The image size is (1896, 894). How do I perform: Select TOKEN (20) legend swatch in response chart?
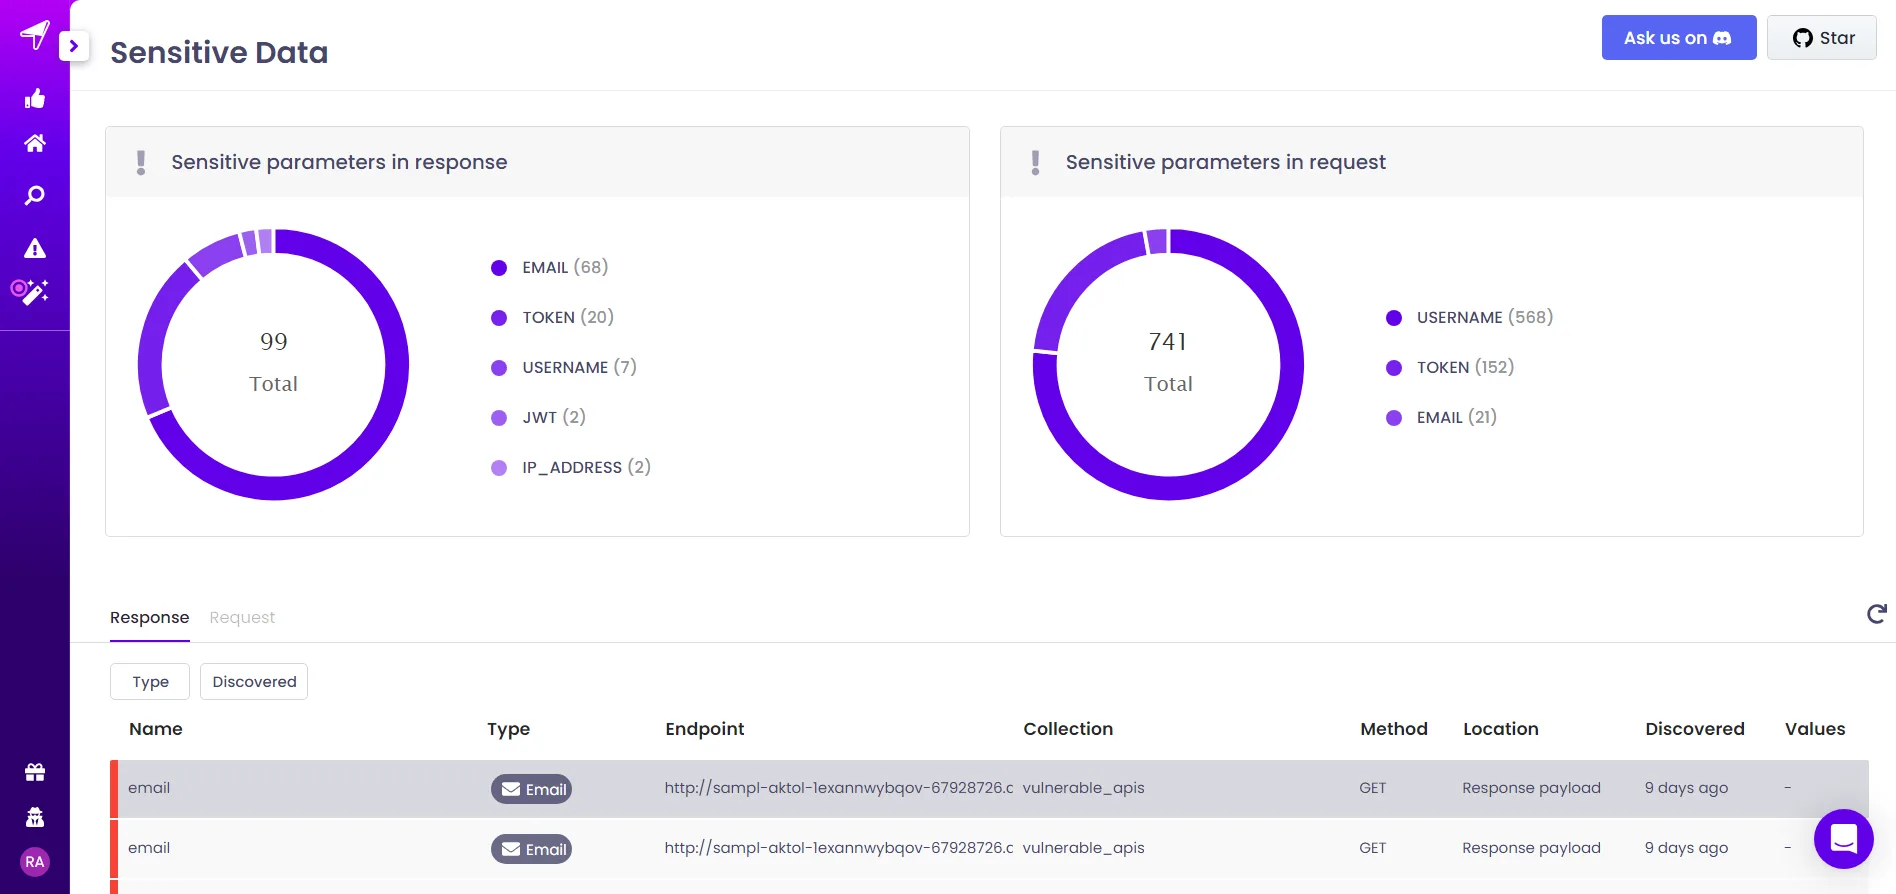pos(499,318)
